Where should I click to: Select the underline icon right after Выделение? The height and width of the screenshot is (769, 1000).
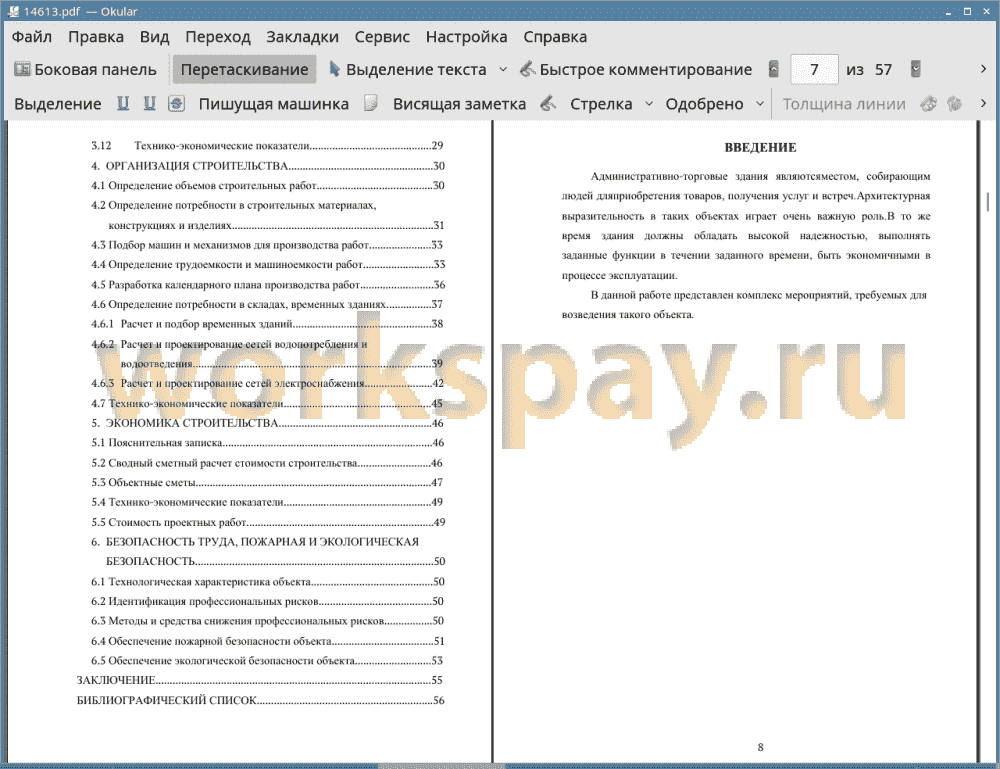pos(122,104)
